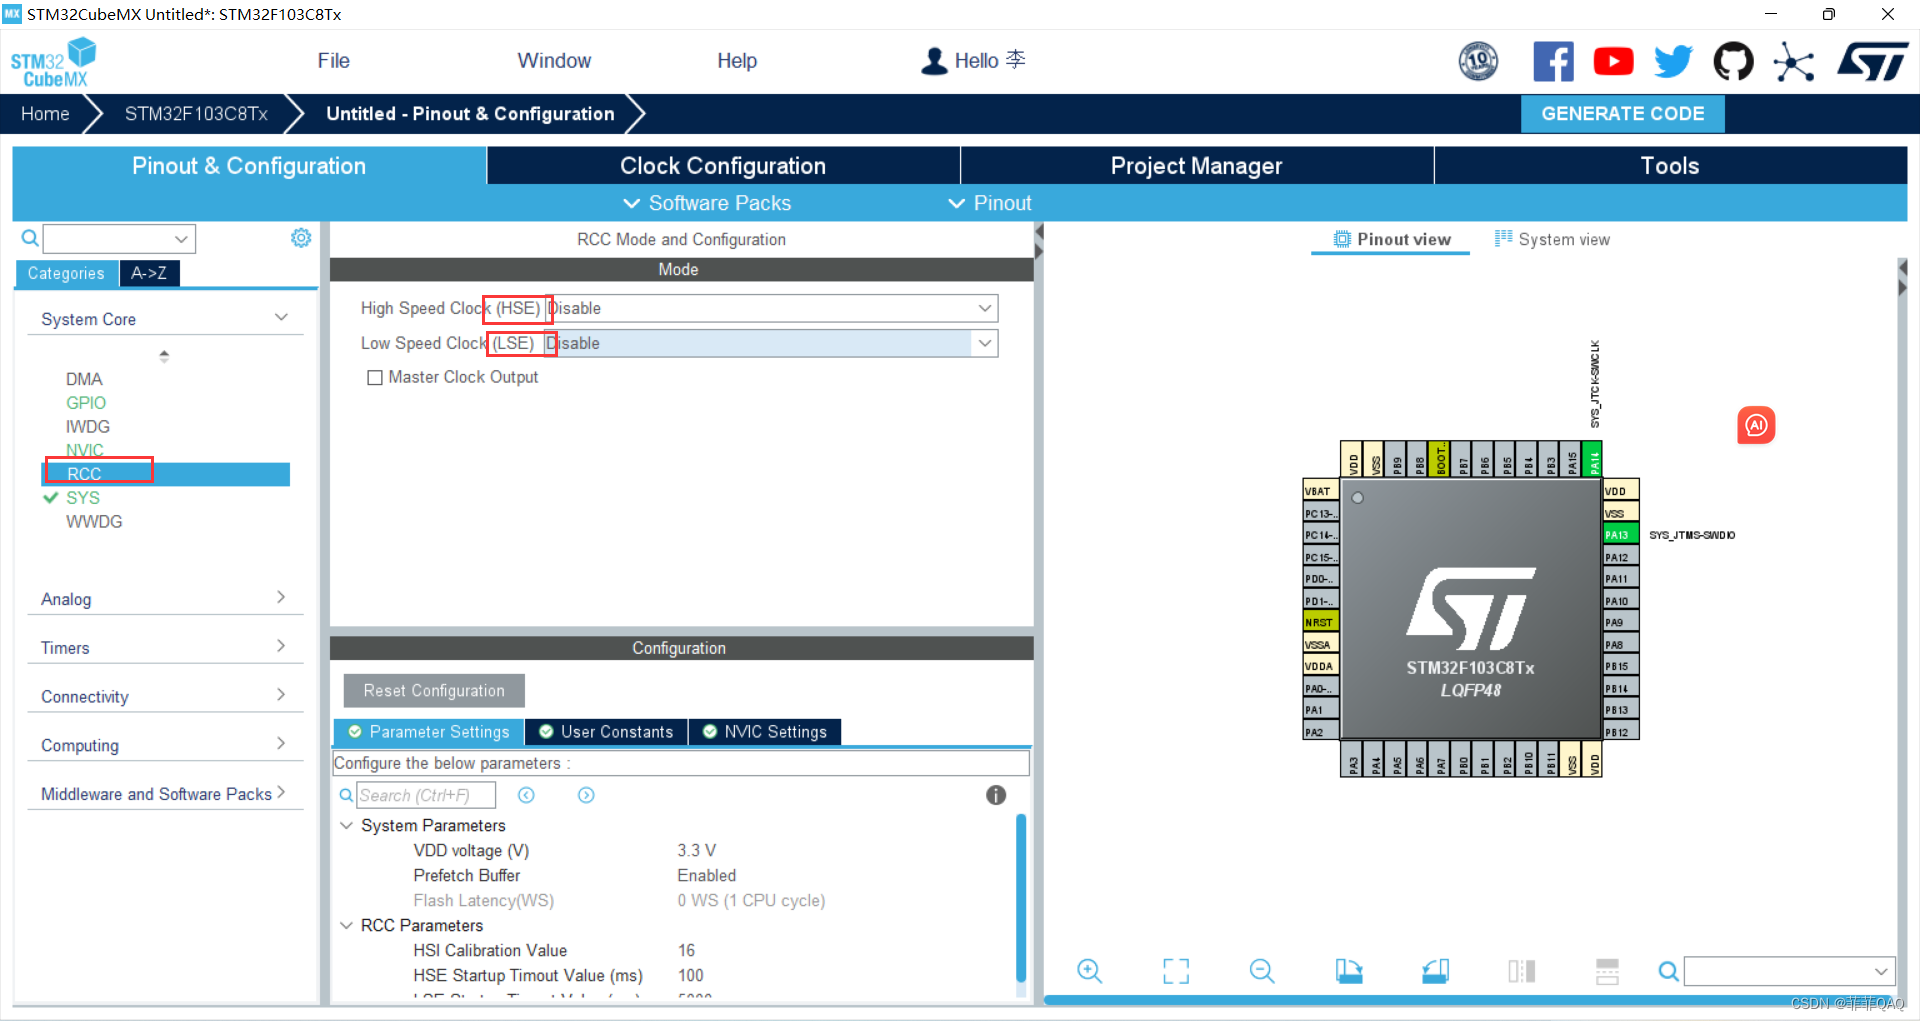Rotate the chip counter-clockwise

tap(1436, 971)
